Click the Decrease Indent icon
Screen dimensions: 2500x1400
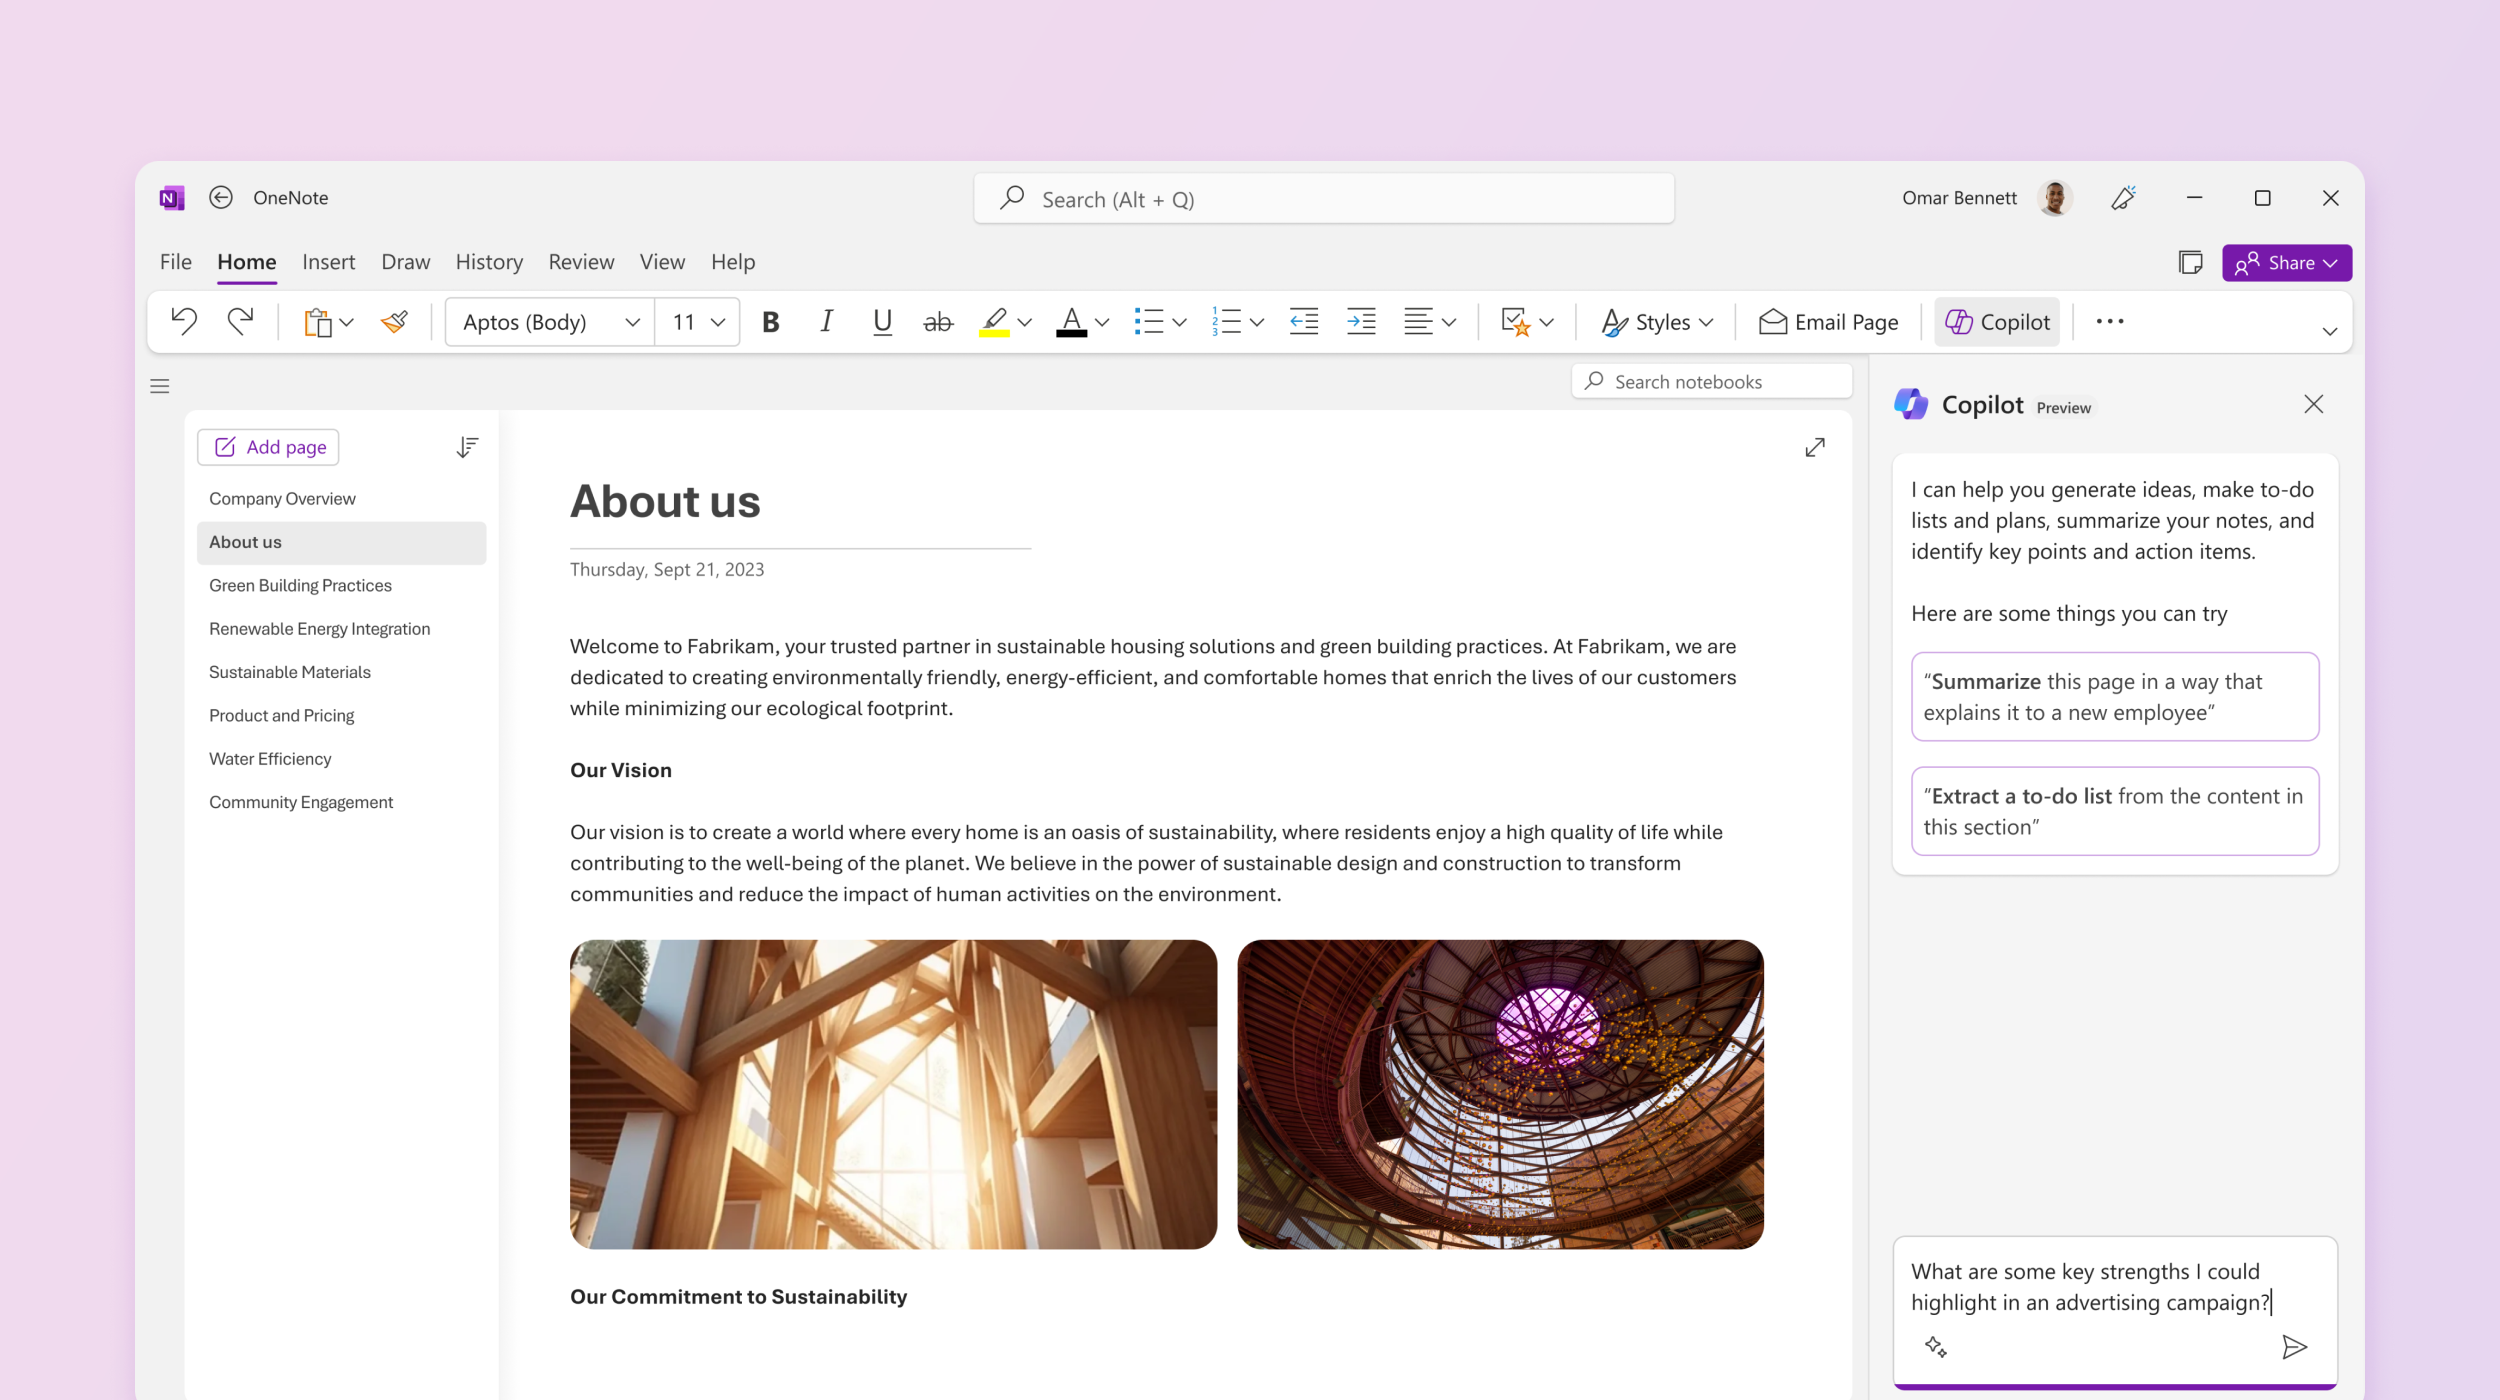point(1303,321)
